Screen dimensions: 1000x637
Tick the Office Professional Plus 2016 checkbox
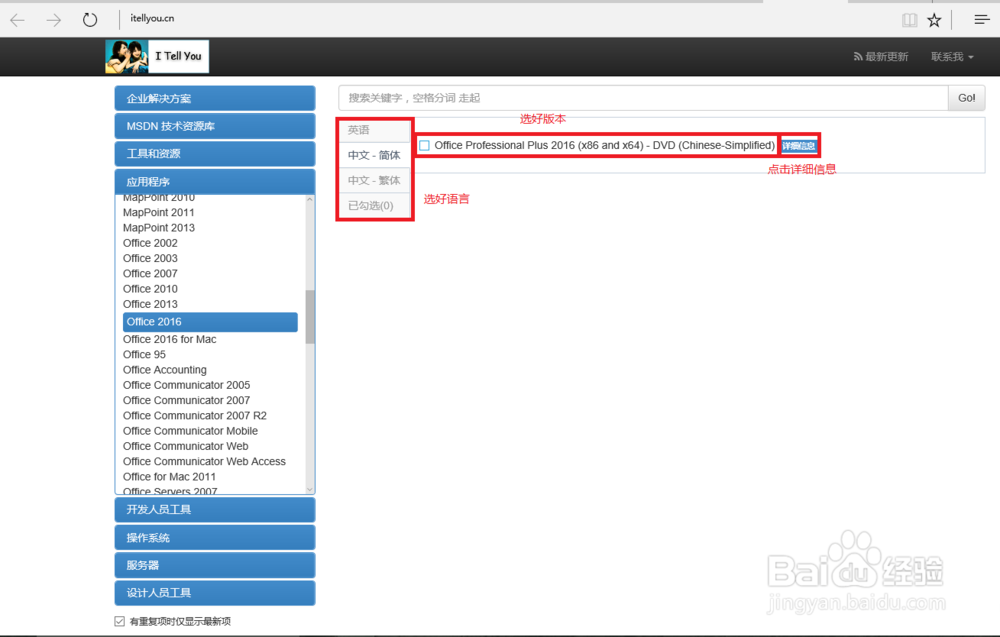pyautogui.click(x=424, y=145)
